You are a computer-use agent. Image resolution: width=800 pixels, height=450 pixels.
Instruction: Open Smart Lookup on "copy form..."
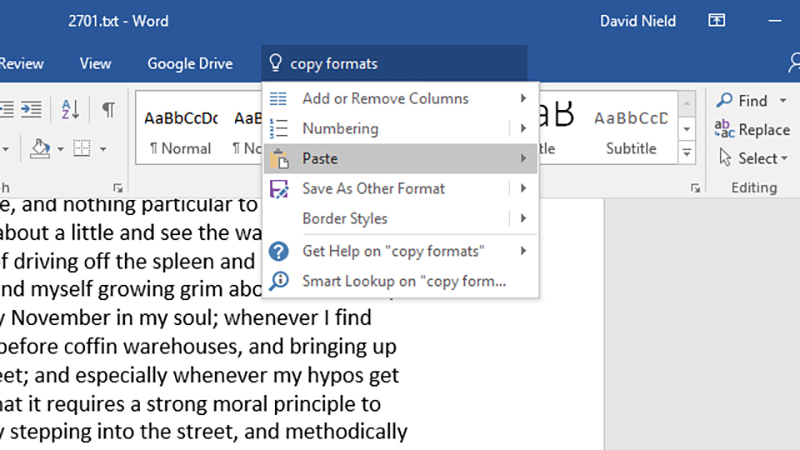coord(401,281)
